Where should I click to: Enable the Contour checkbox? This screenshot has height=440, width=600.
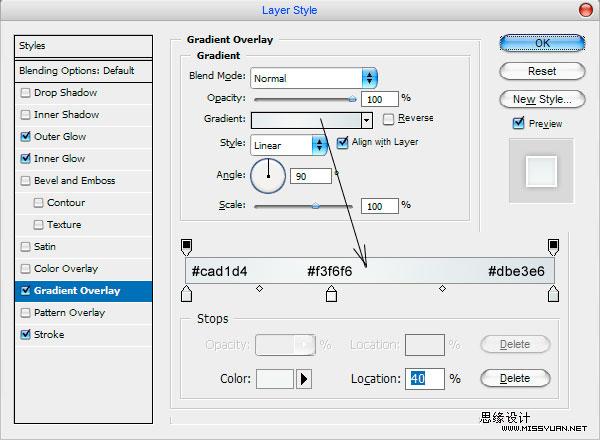click(x=38, y=203)
